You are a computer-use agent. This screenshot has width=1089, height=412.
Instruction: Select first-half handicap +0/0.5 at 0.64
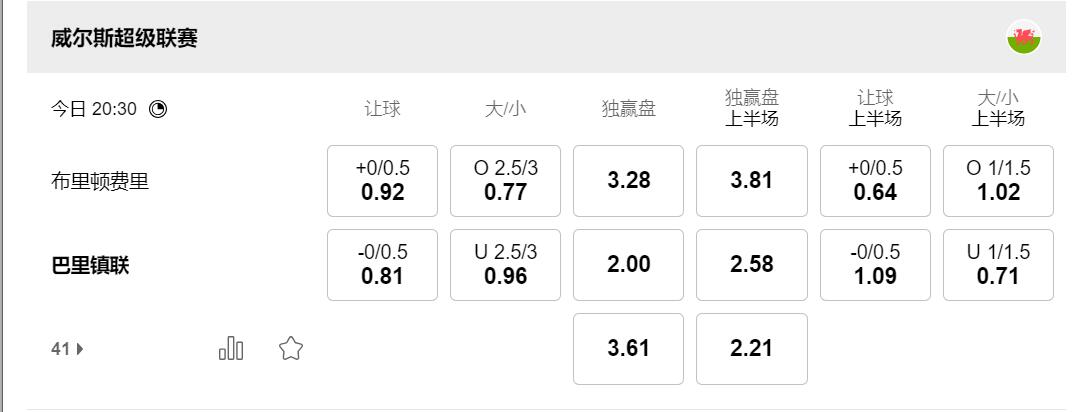pos(875,181)
